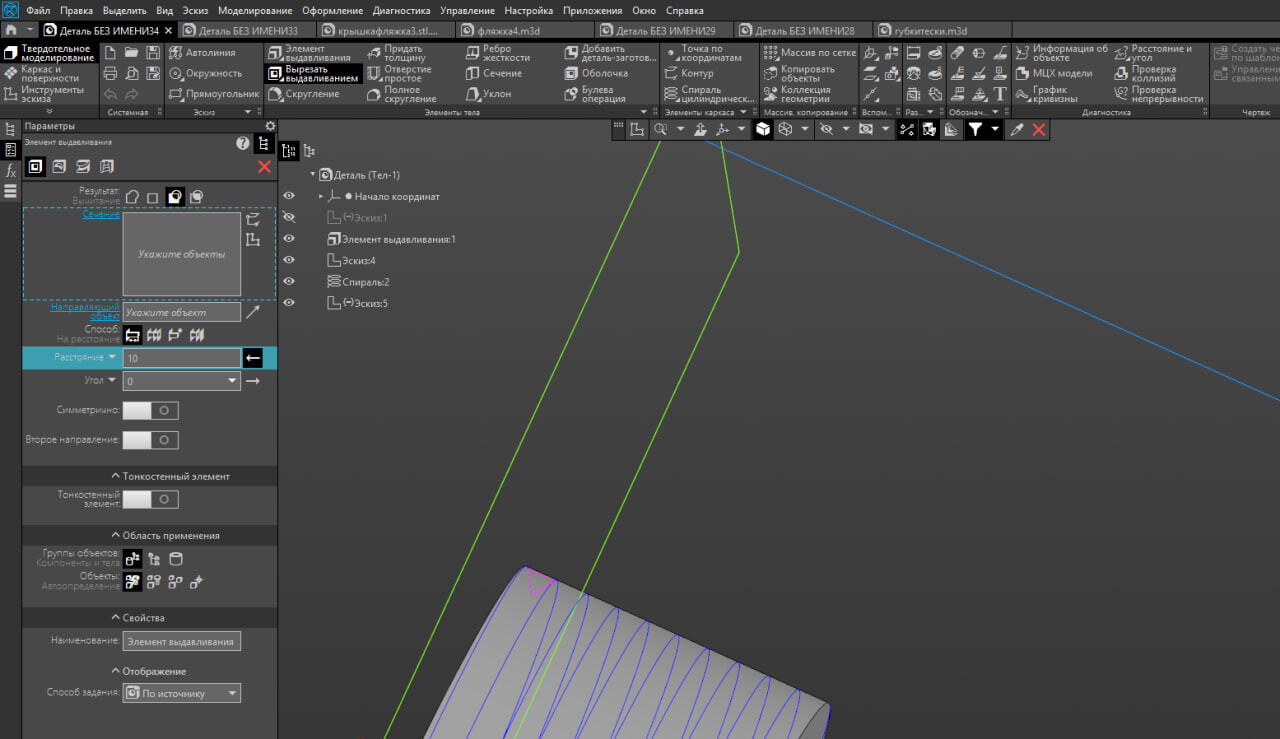Choose the Прямоугольник rectangle tool
Screen dimensions: 1280x739
tap(212, 94)
